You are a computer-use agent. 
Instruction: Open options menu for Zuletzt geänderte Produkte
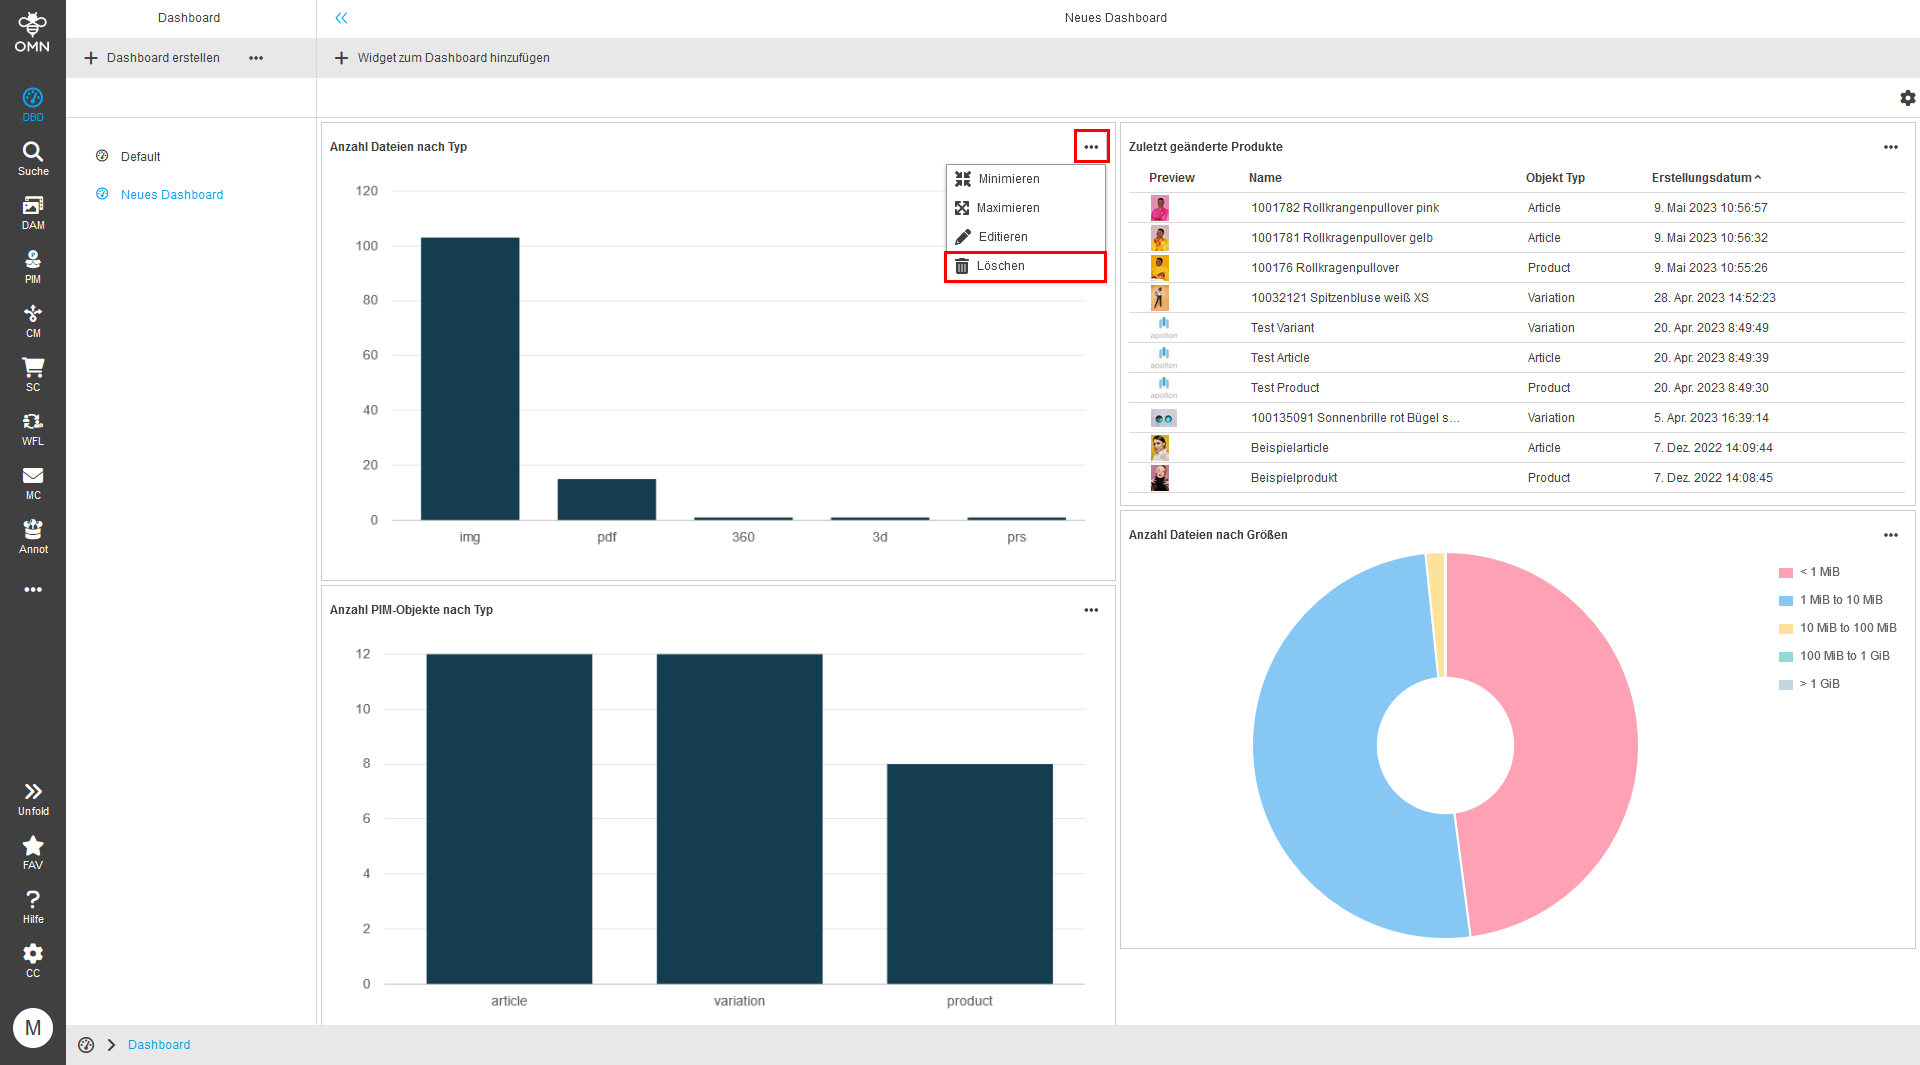[x=1890, y=147]
